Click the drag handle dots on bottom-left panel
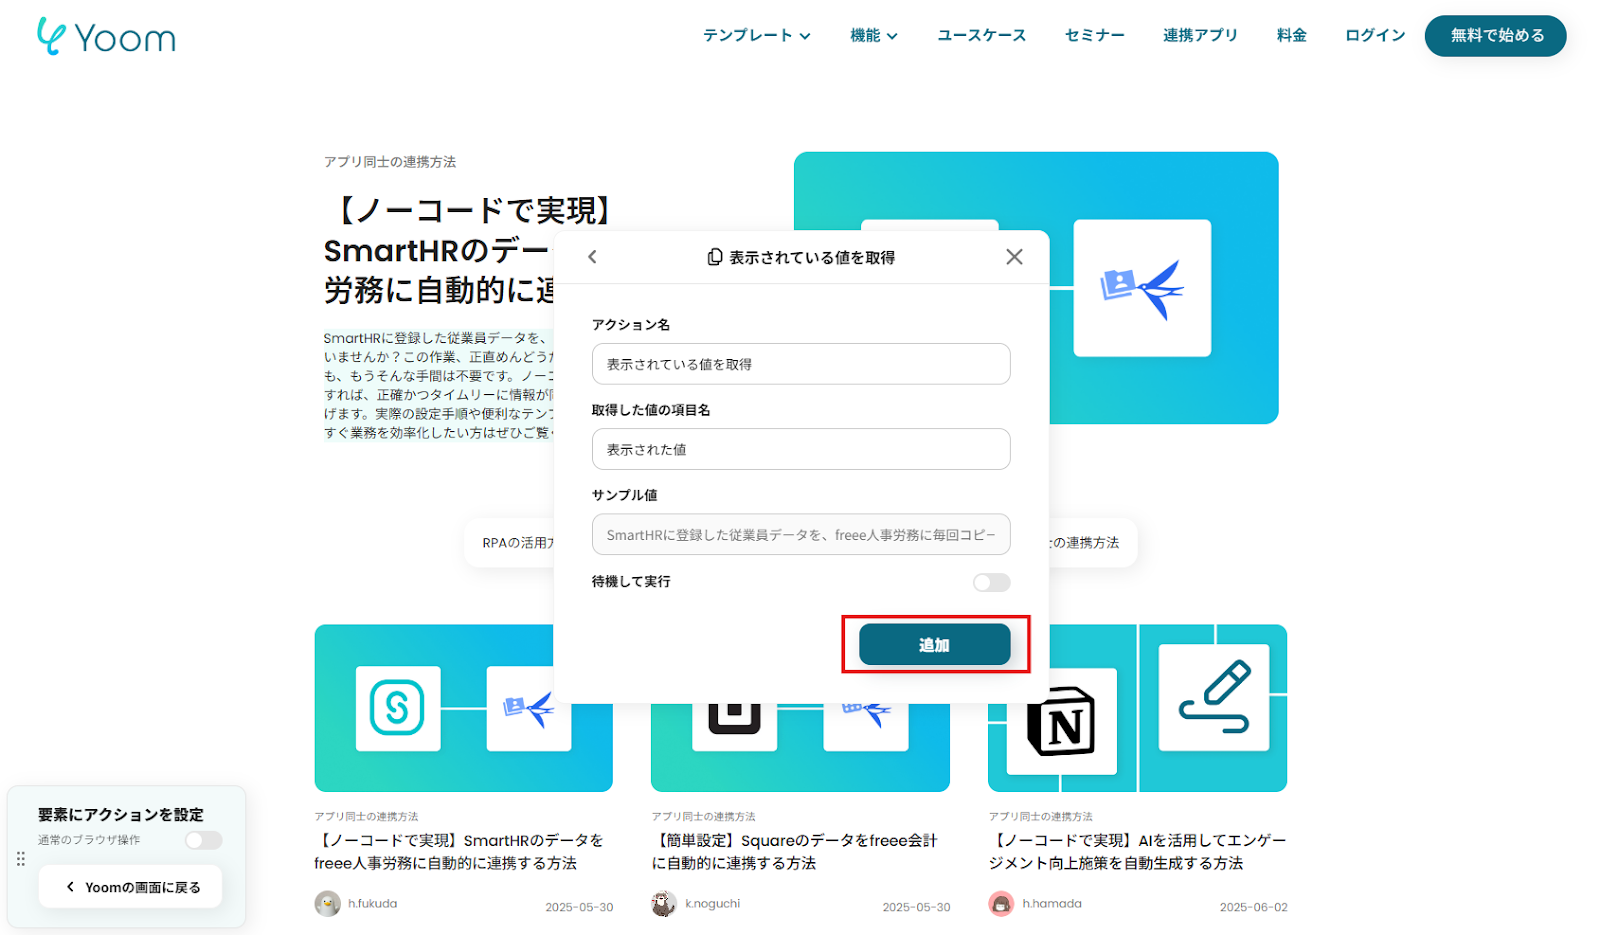 pos(21,859)
